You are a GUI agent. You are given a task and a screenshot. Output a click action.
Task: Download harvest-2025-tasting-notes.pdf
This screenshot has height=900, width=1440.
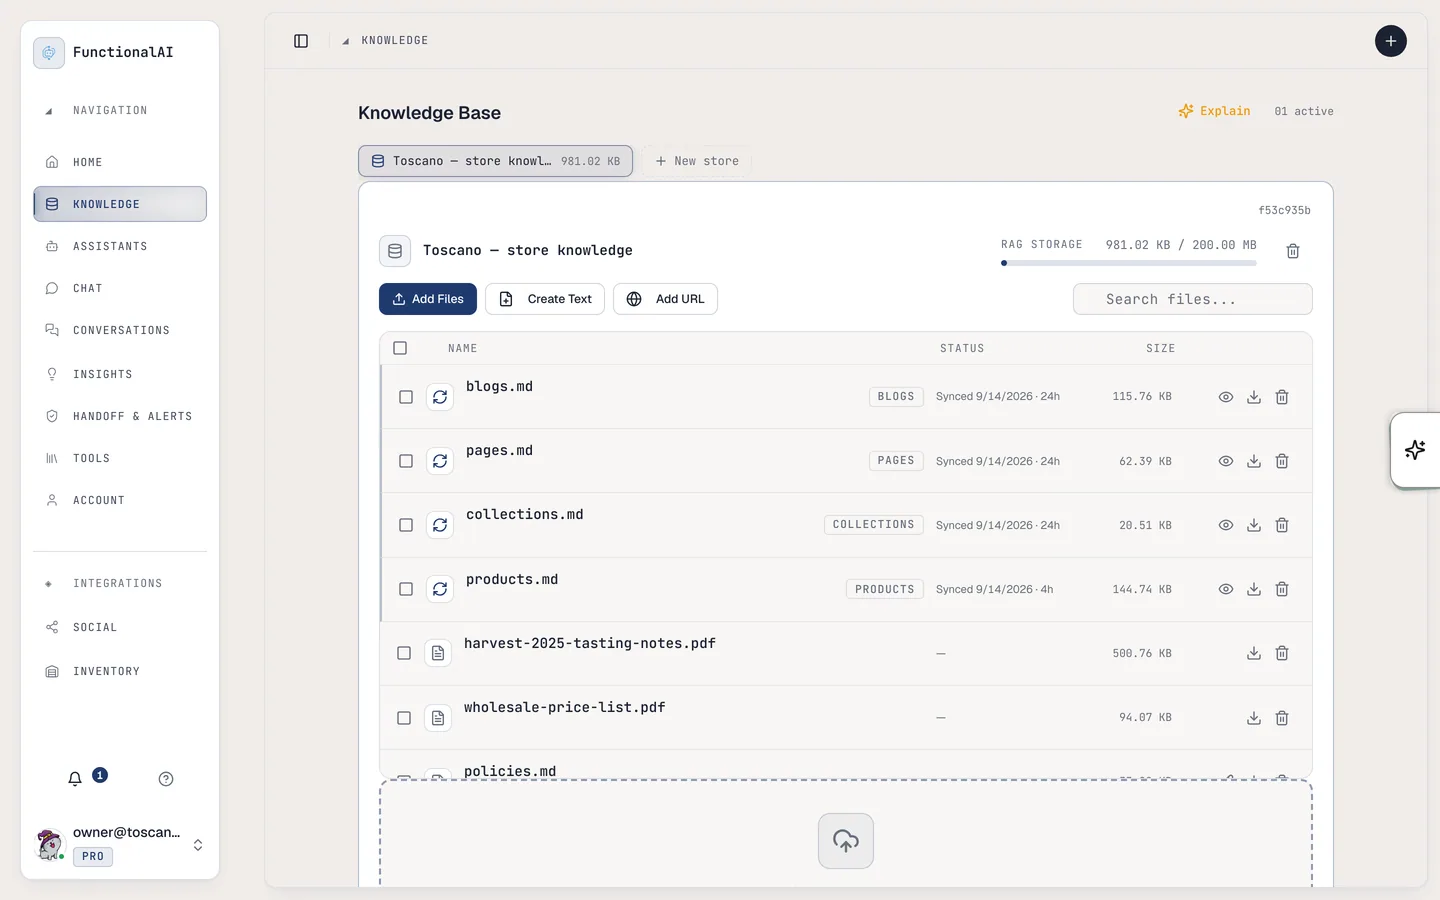[1254, 653]
